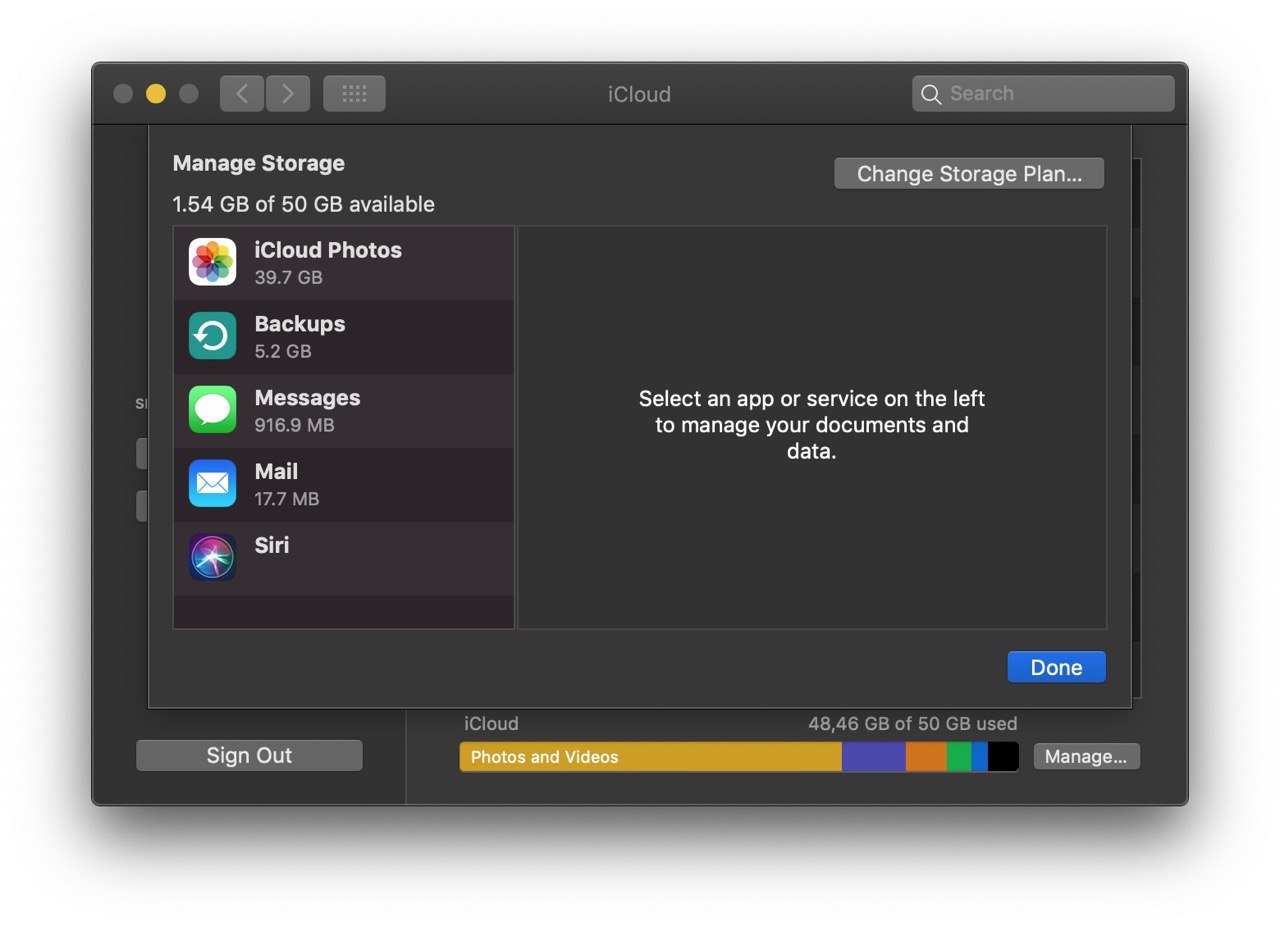Click the Manage Storage heading
The image size is (1280, 927).
(x=259, y=164)
